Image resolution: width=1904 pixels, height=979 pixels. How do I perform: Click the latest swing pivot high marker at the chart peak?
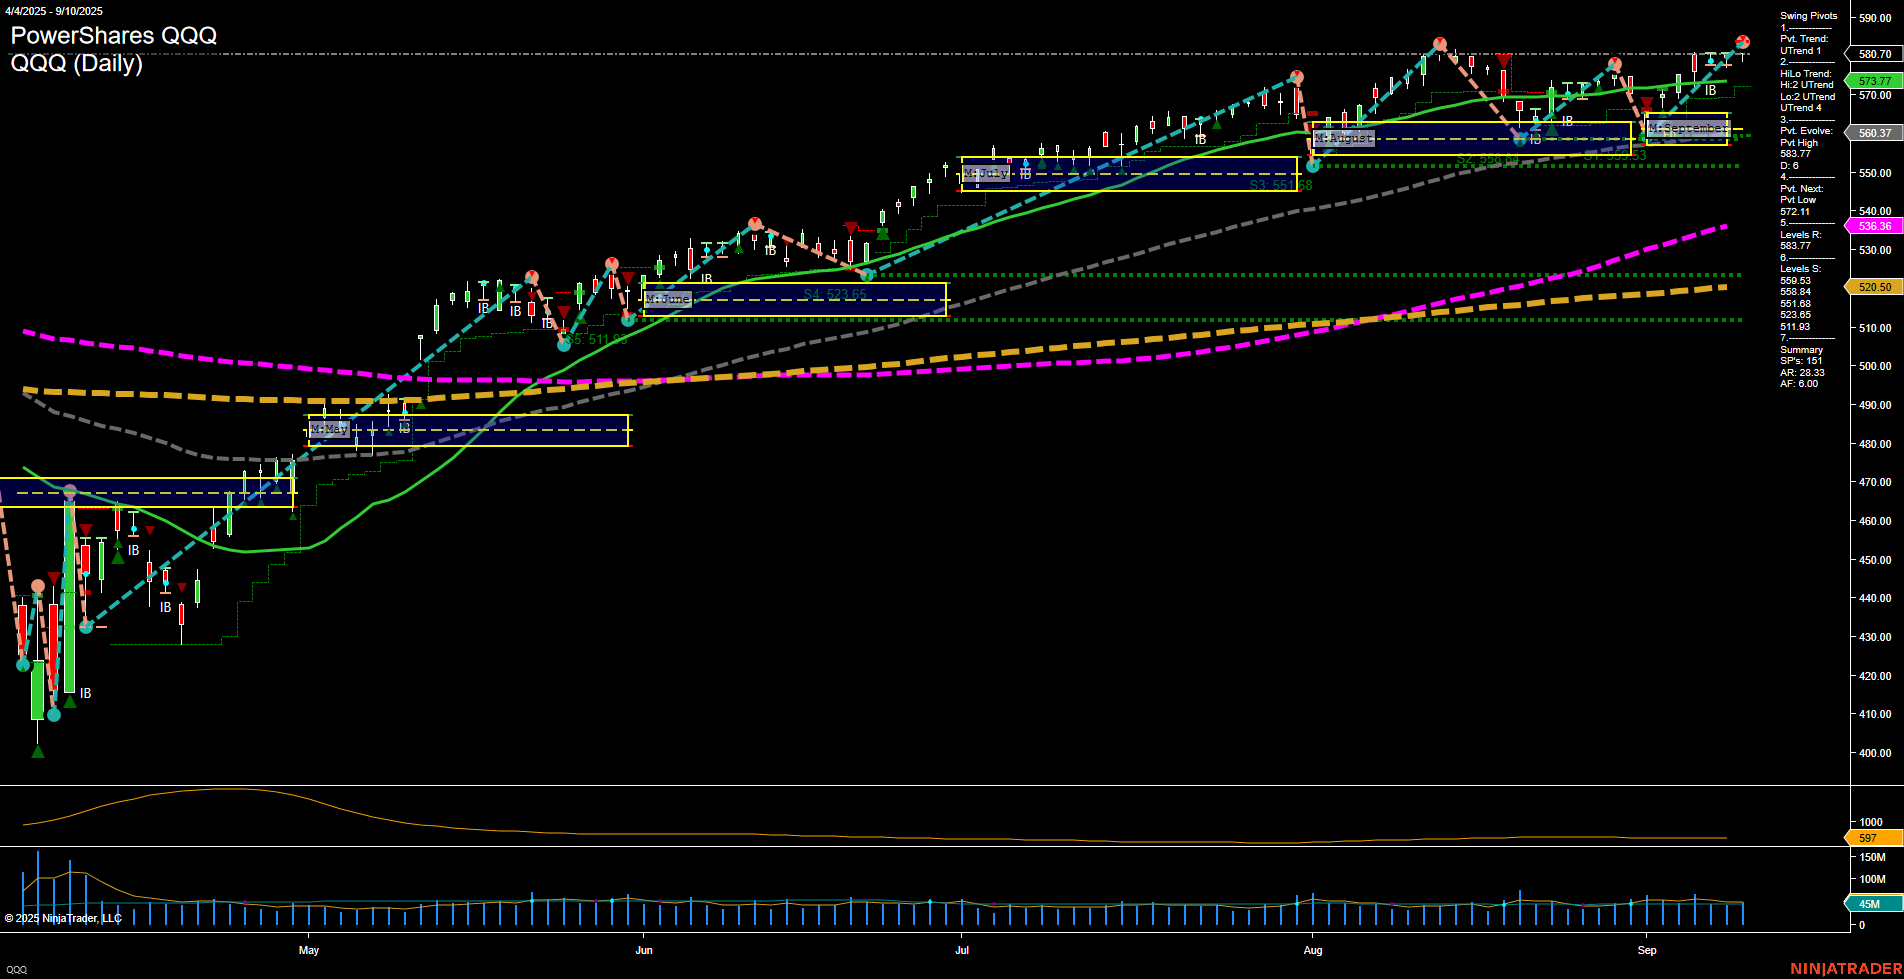[x=1742, y=42]
